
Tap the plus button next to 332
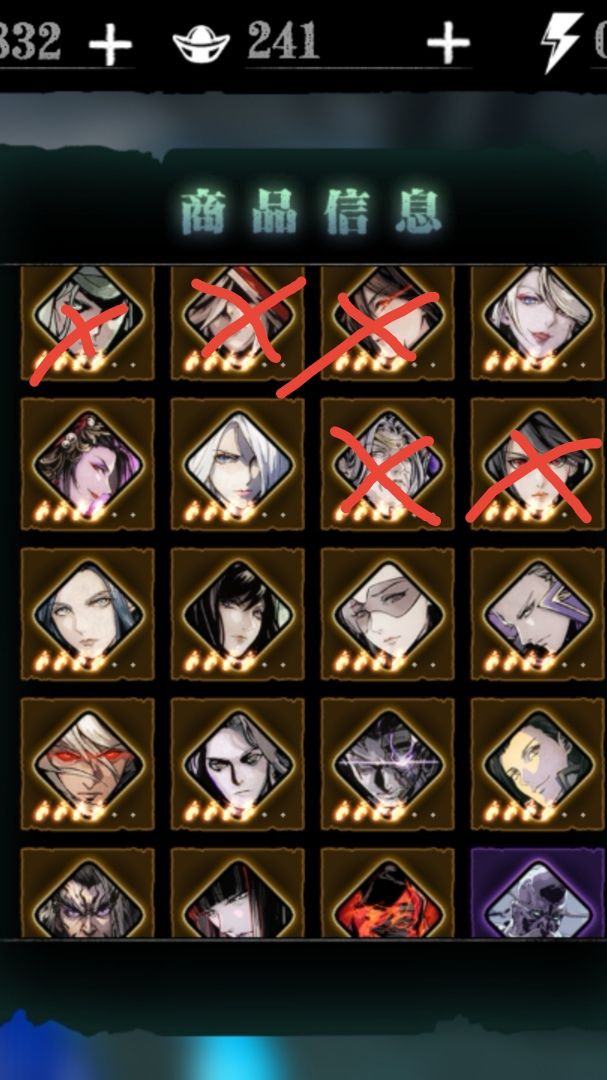110,45
